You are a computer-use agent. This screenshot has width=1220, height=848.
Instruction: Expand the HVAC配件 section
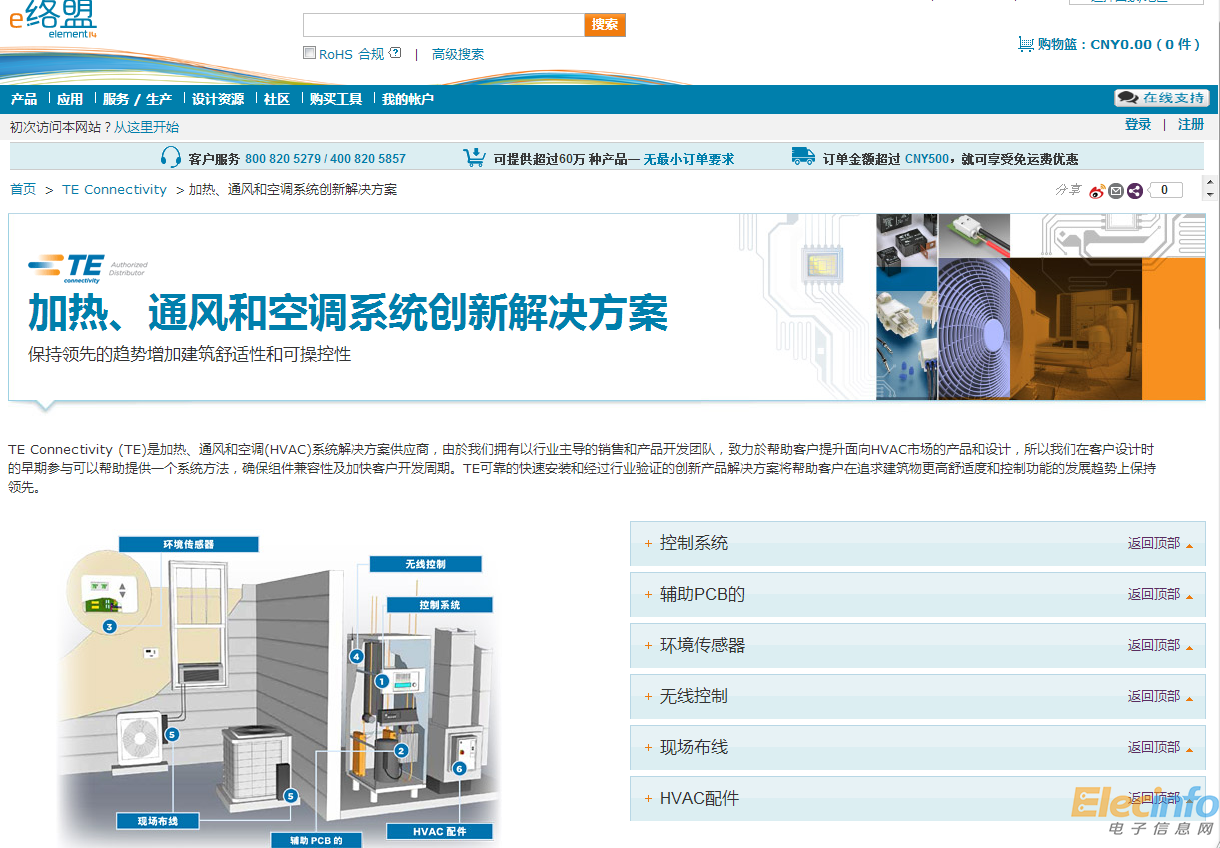click(x=698, y=798)
